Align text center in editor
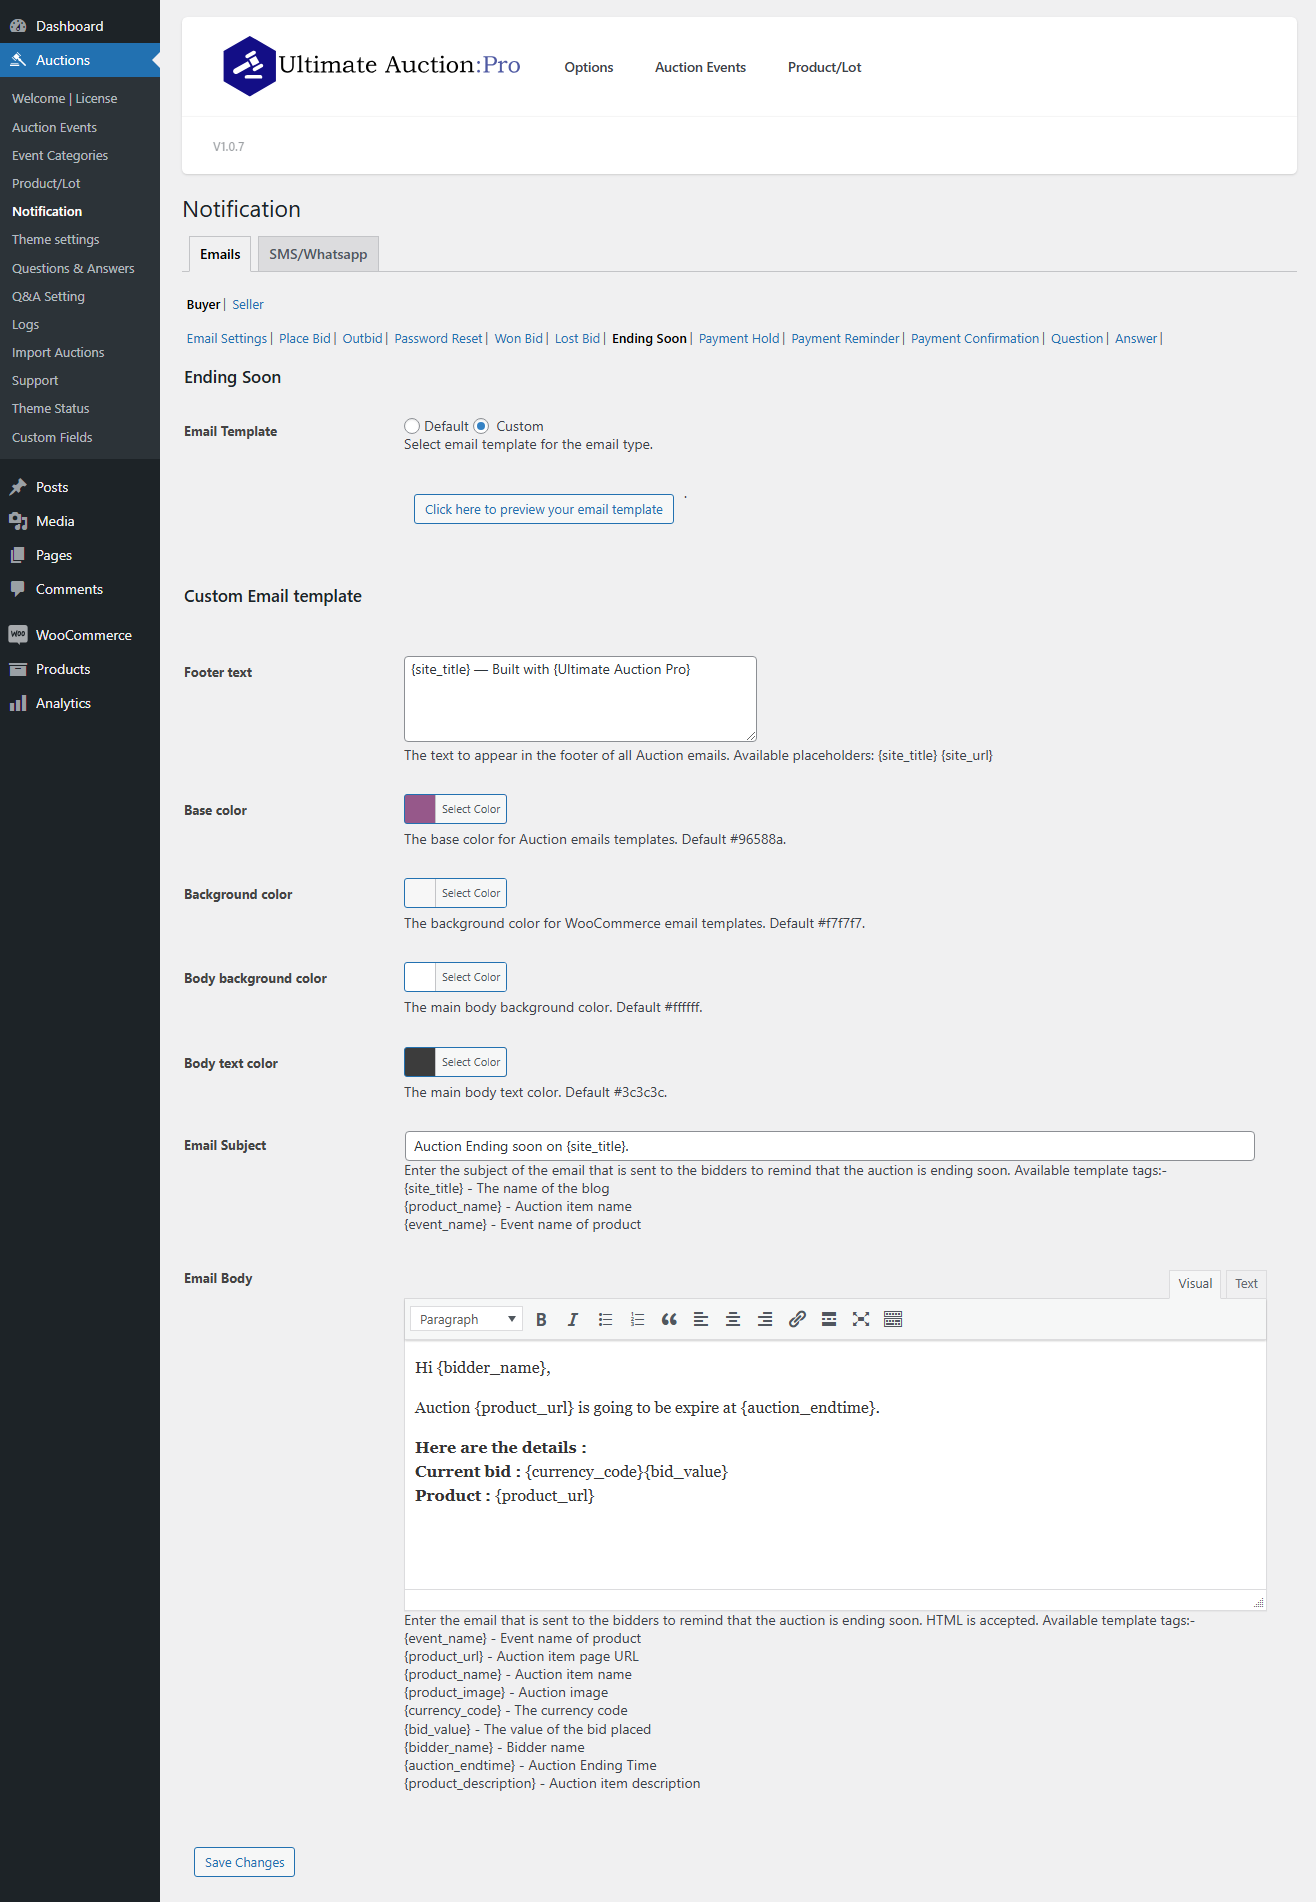 733,1319
